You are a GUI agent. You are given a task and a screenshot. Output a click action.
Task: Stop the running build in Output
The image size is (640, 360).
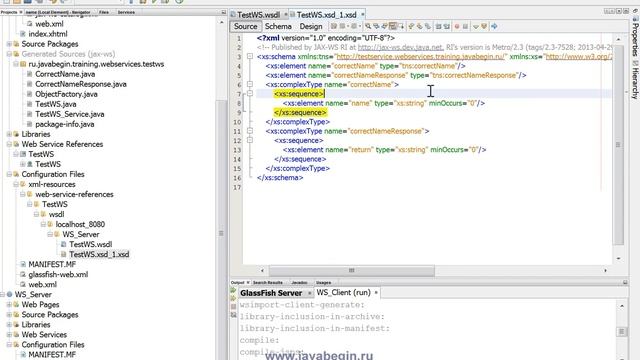click(x=233, y=307)
